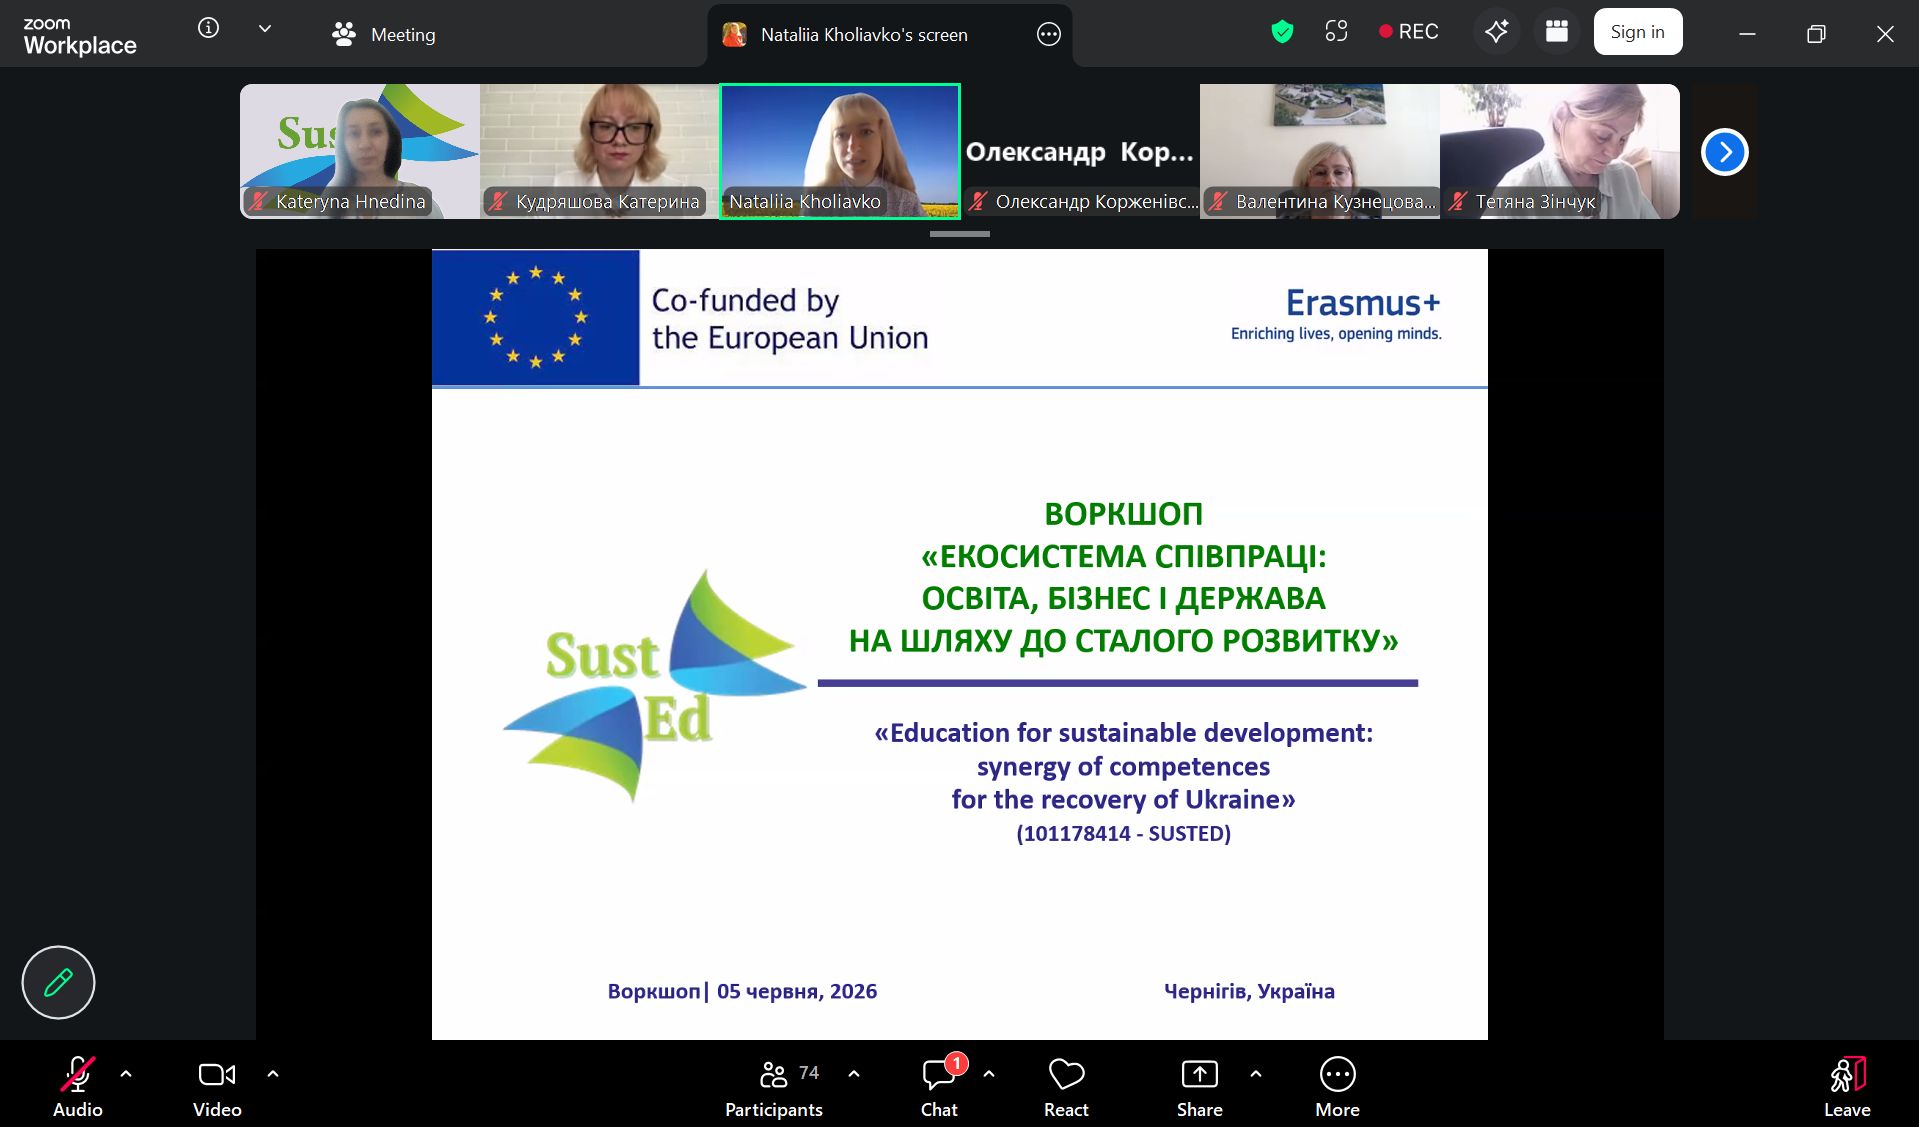Select Олександр Корженівс... participant tile

pos(1080,151)
